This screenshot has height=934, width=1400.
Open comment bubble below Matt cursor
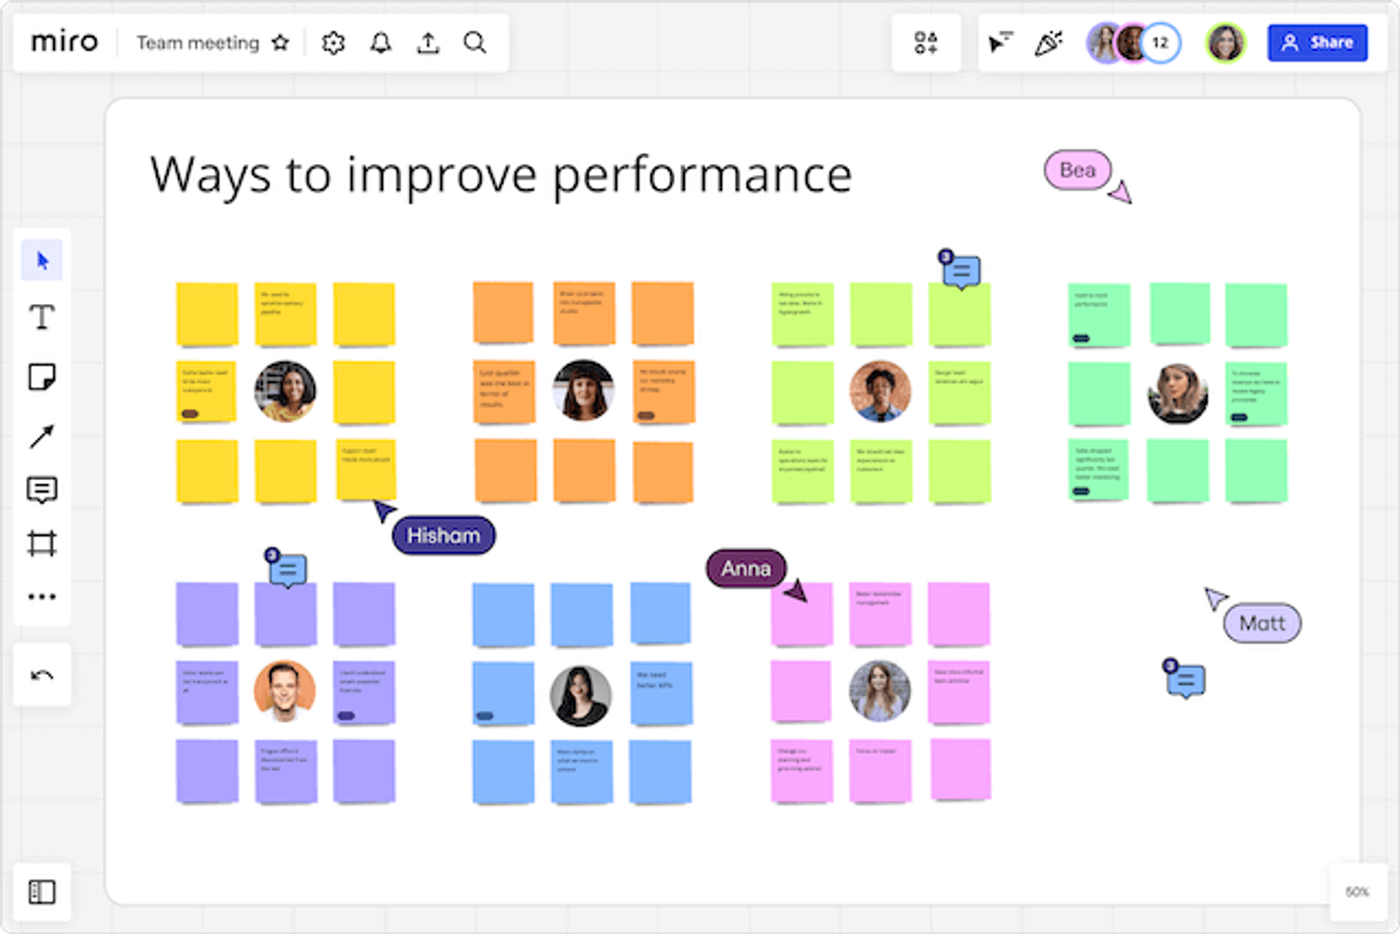tap(1185, 679)
